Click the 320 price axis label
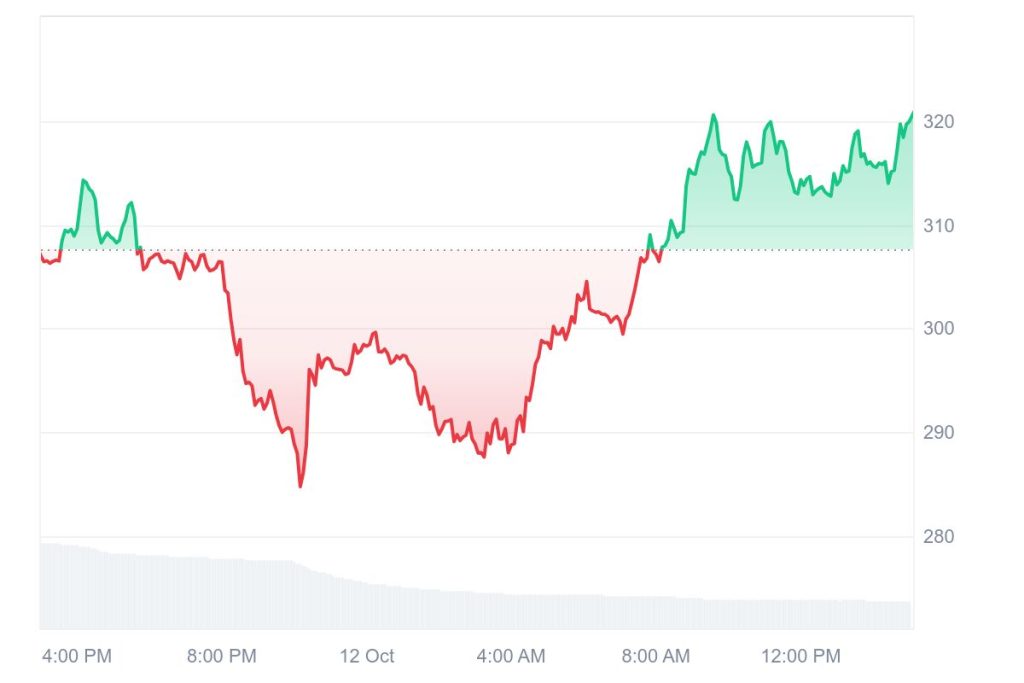The width and height of the screenshot is (1024, 683). [x=938, y=122]
